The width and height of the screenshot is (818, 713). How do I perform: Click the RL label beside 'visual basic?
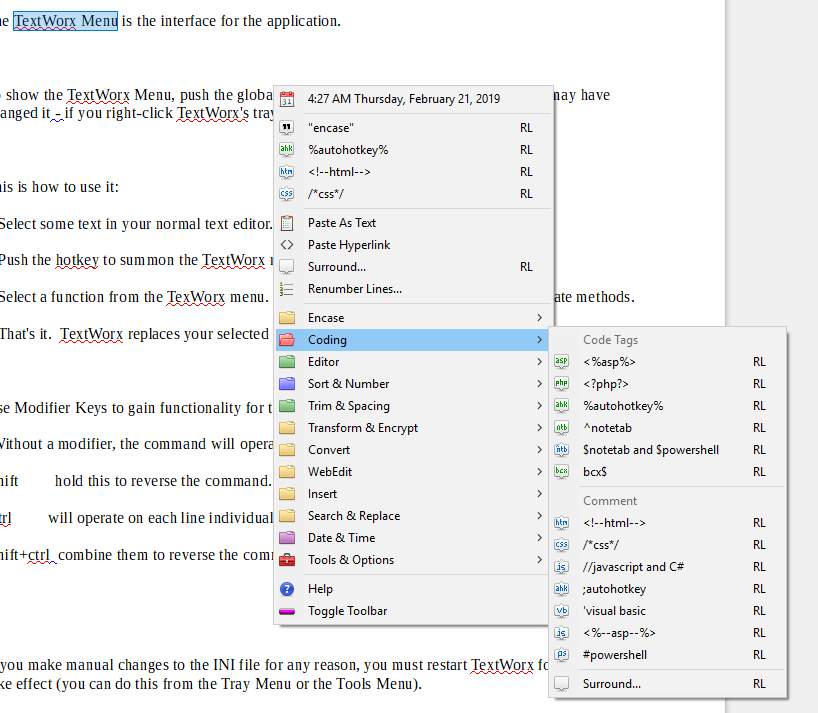[759, 611]
